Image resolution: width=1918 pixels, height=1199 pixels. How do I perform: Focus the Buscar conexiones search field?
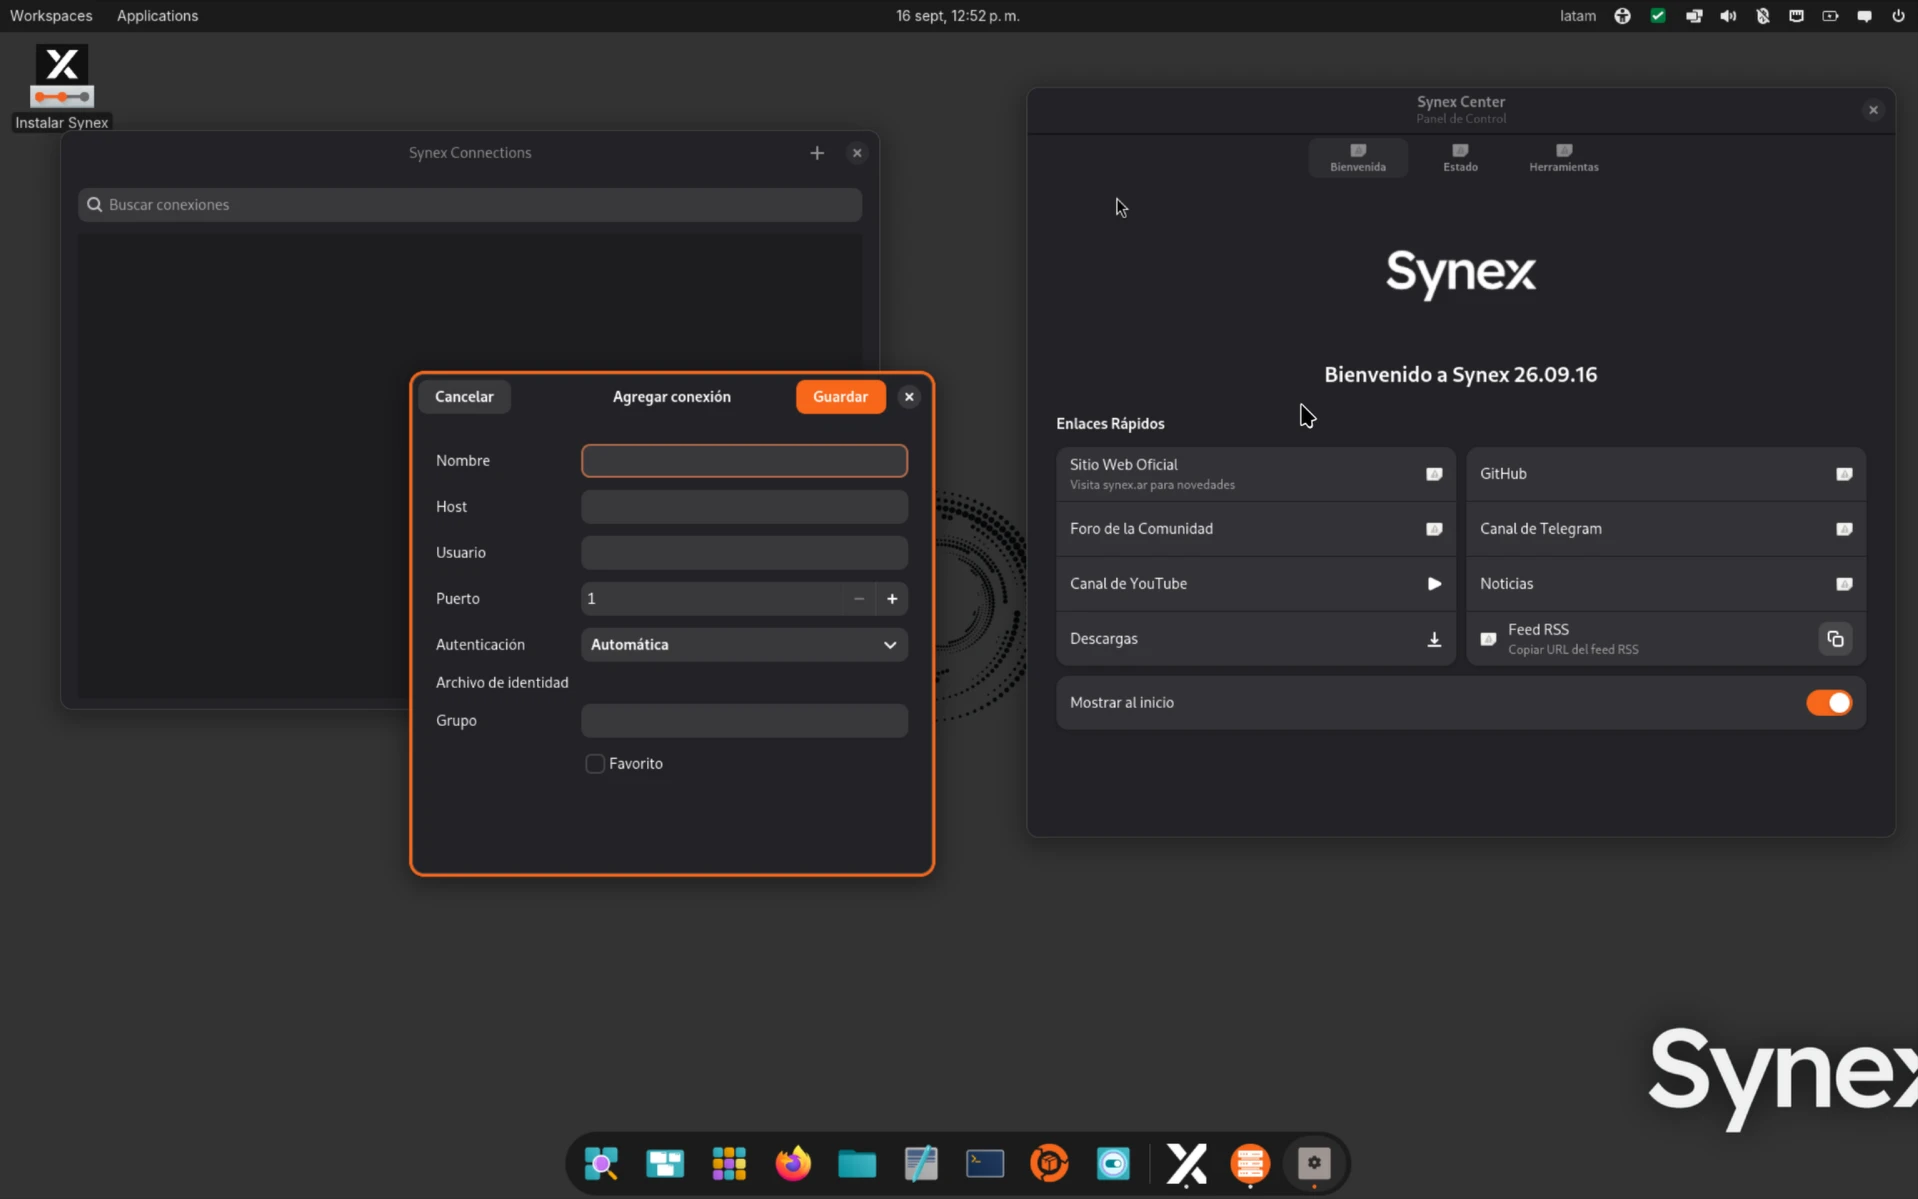pyautogui.click(x=470, y=205)
